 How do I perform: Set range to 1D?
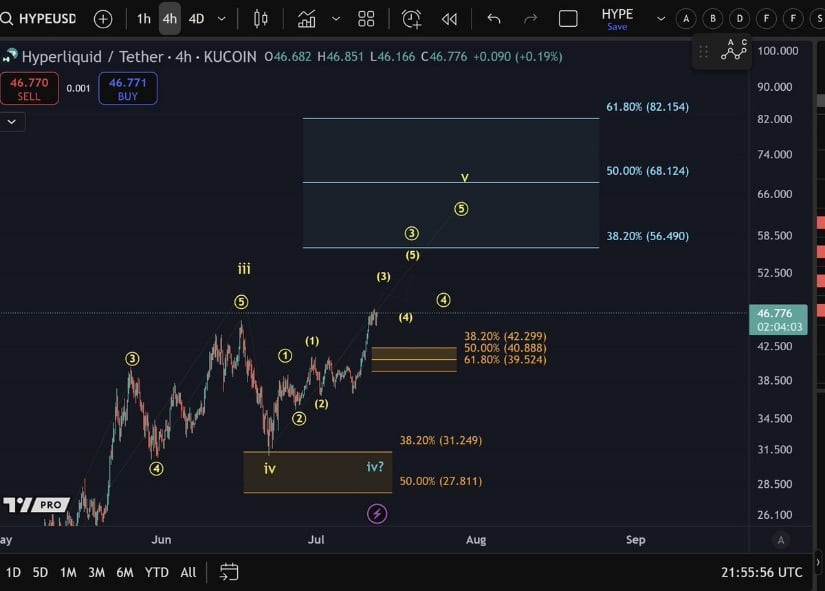click(x=13, y=572)
